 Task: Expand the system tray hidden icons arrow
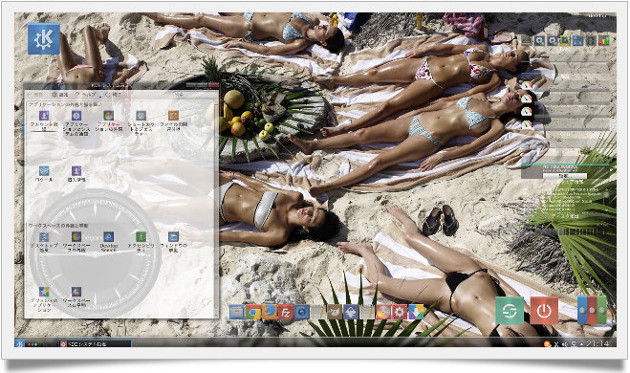[x=581, y=344]
